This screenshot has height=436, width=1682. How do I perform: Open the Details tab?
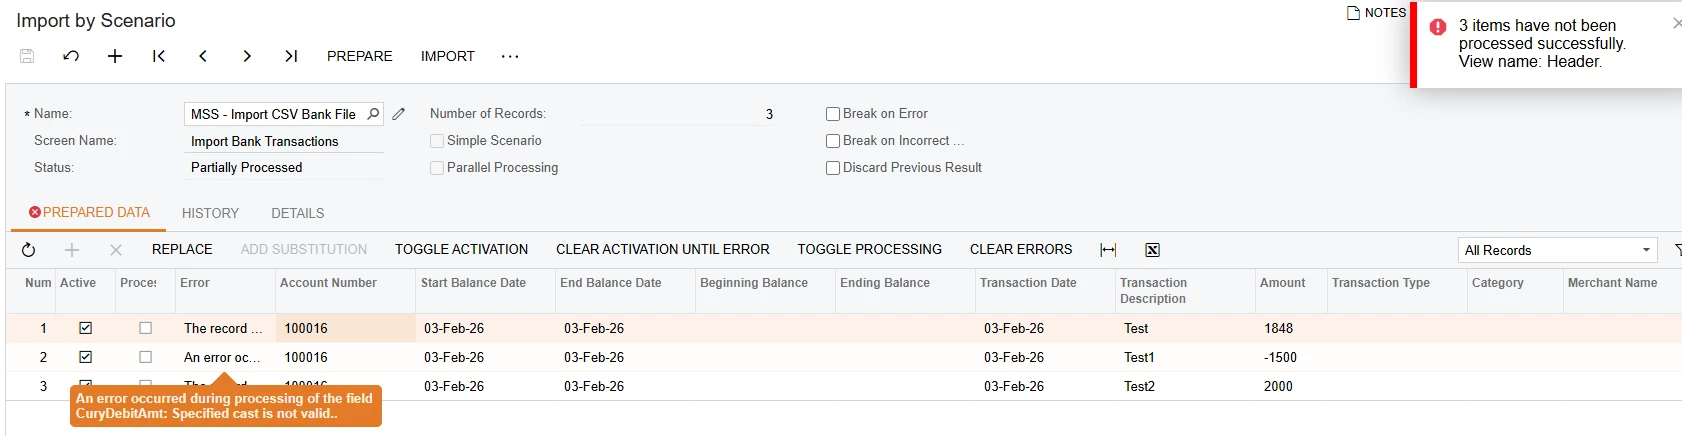pyautogui.click(x=297, y=213)
